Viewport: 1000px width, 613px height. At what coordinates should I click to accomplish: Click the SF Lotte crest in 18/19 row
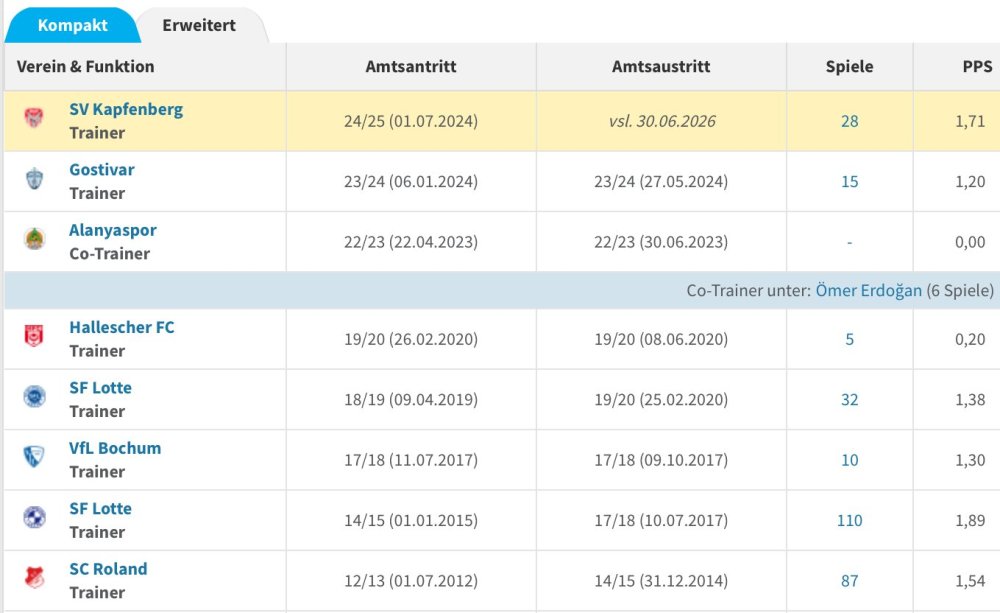tap(34, 398)
